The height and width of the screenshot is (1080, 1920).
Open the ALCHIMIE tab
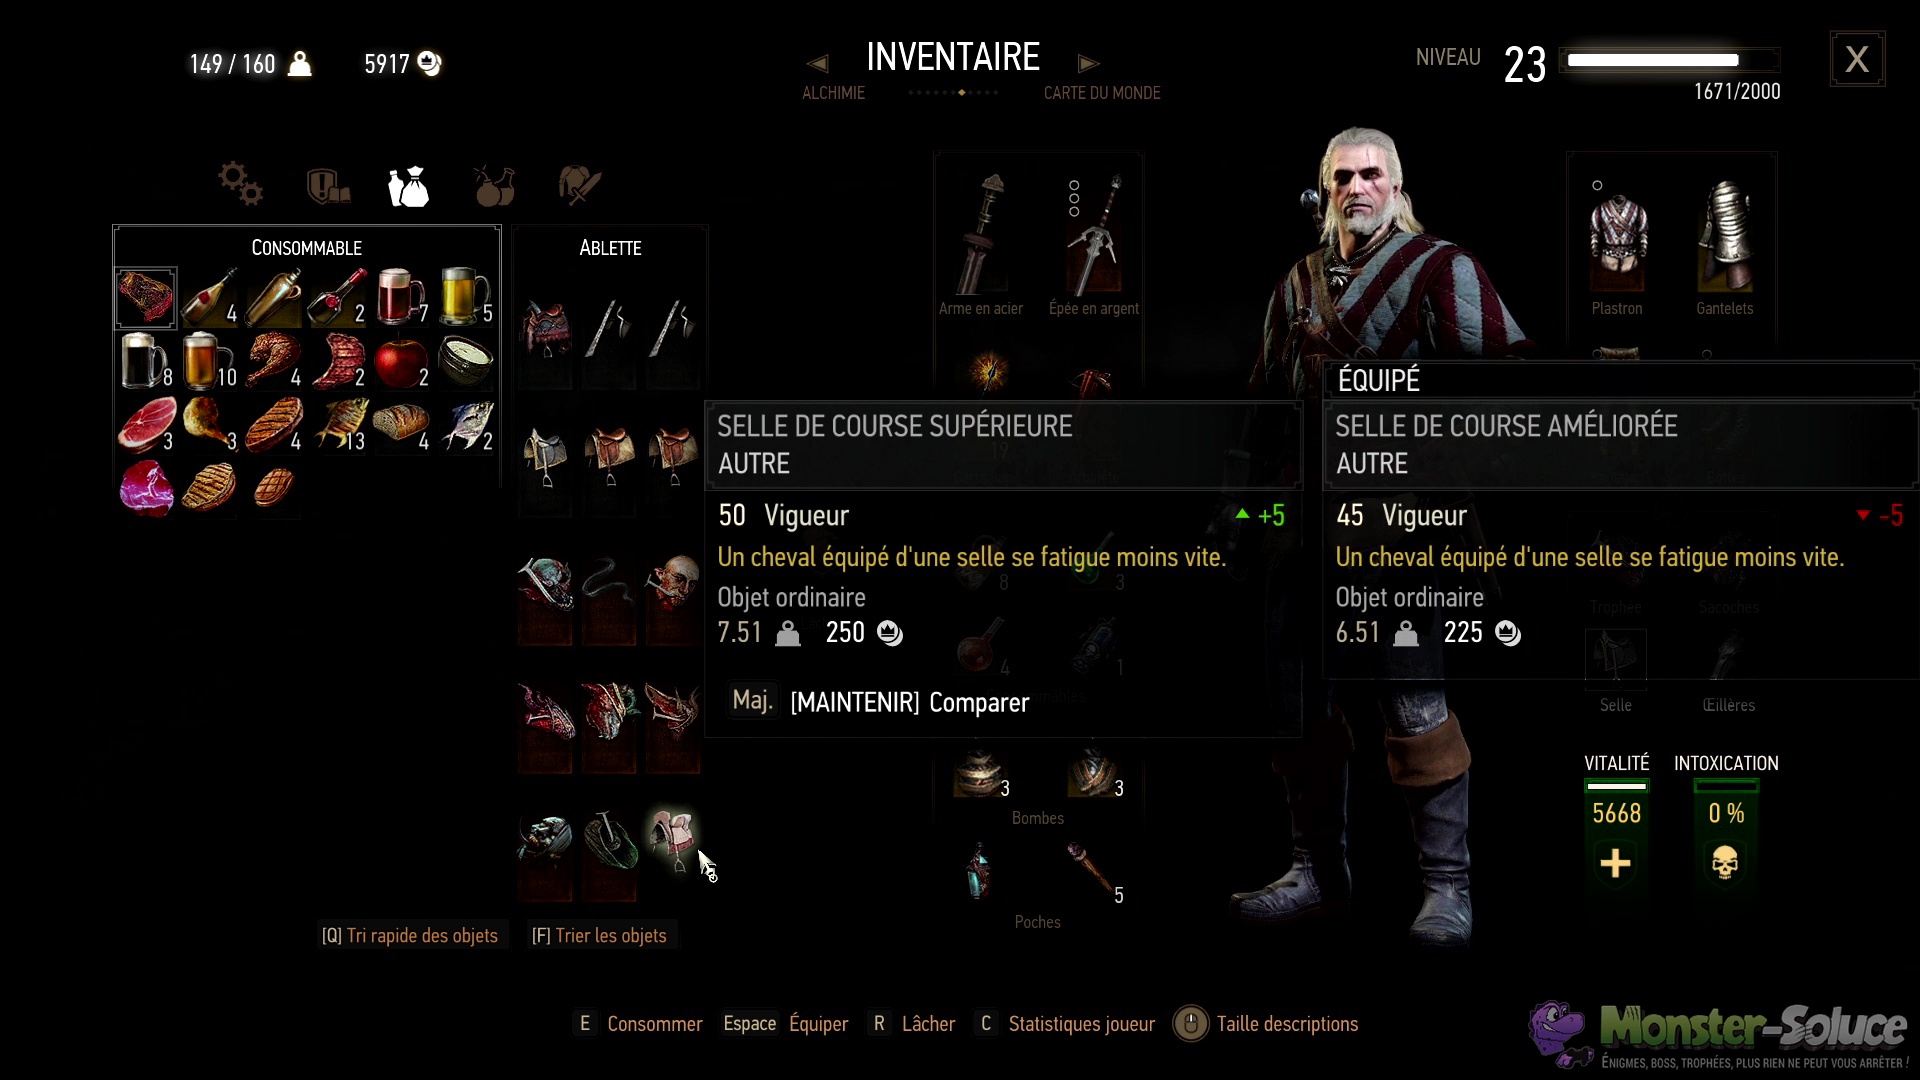pyautogui.click(x=833, y=93)
